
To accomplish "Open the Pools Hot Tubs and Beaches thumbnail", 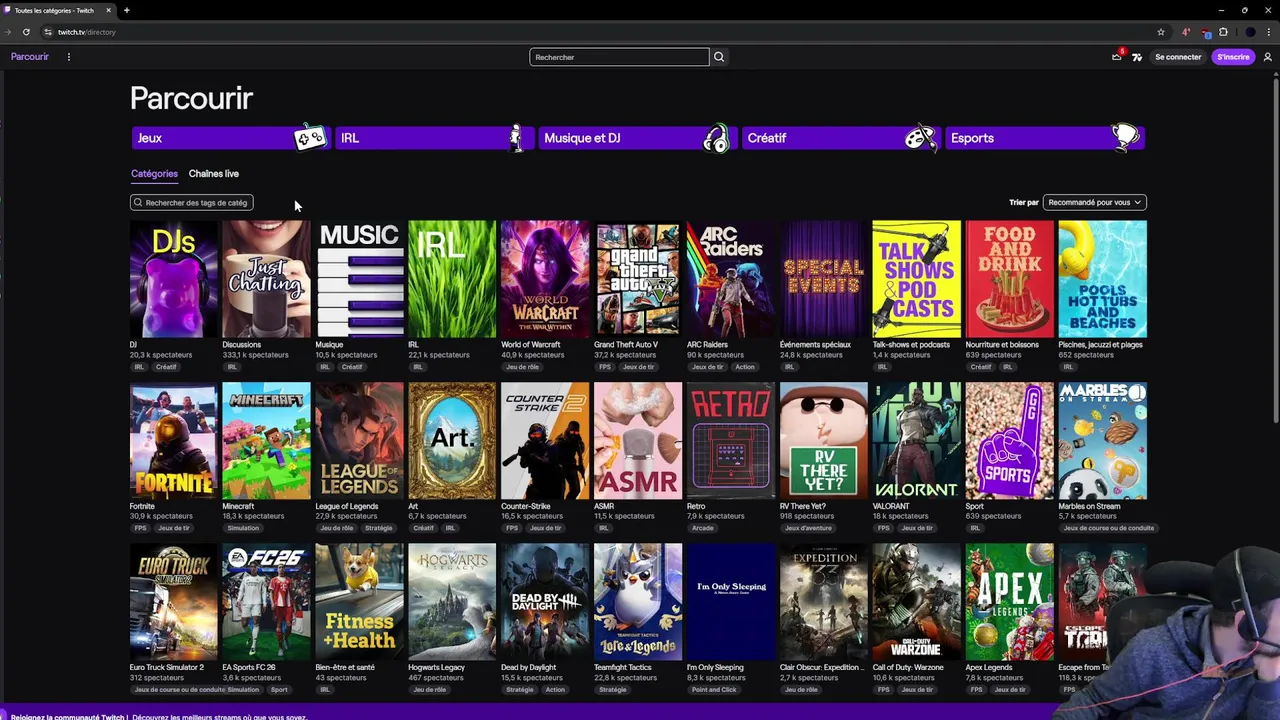I will coord(1102,279).
